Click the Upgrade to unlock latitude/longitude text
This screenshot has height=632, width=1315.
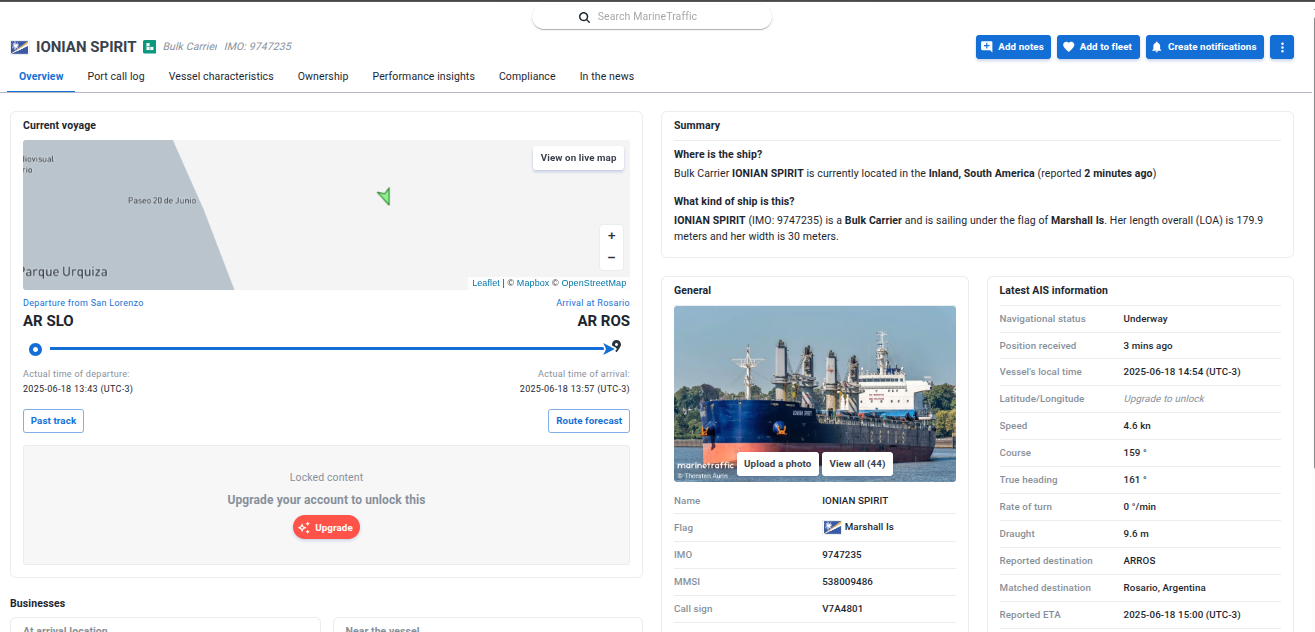1164,399
